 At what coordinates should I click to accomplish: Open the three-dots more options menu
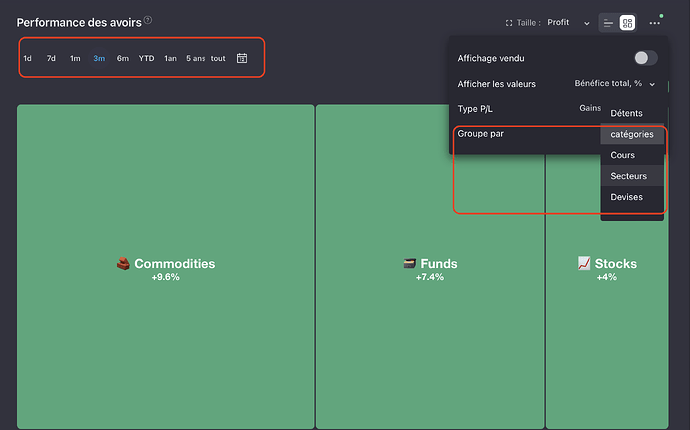pos(655,22)
